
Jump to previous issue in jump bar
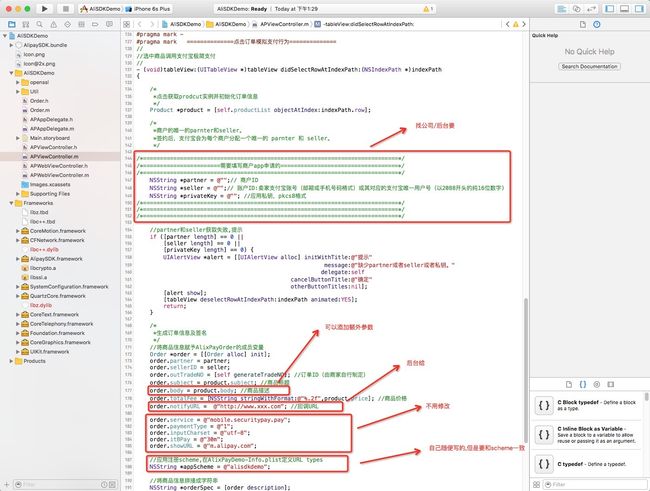(x=507, y=24)
